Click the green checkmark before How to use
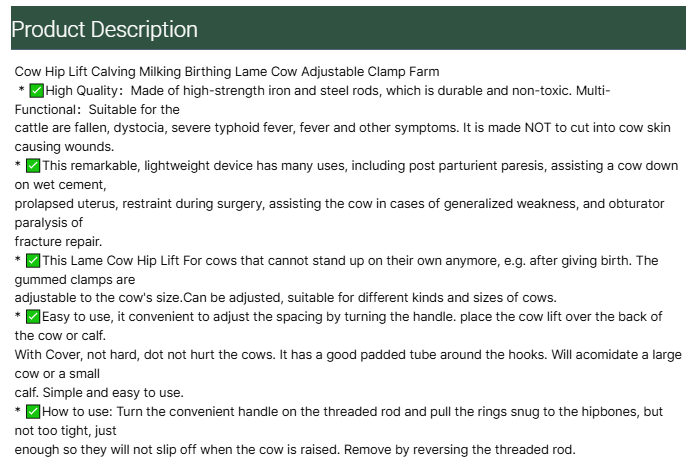The height and width of the screenshot is (469, 695). point(33,412)
